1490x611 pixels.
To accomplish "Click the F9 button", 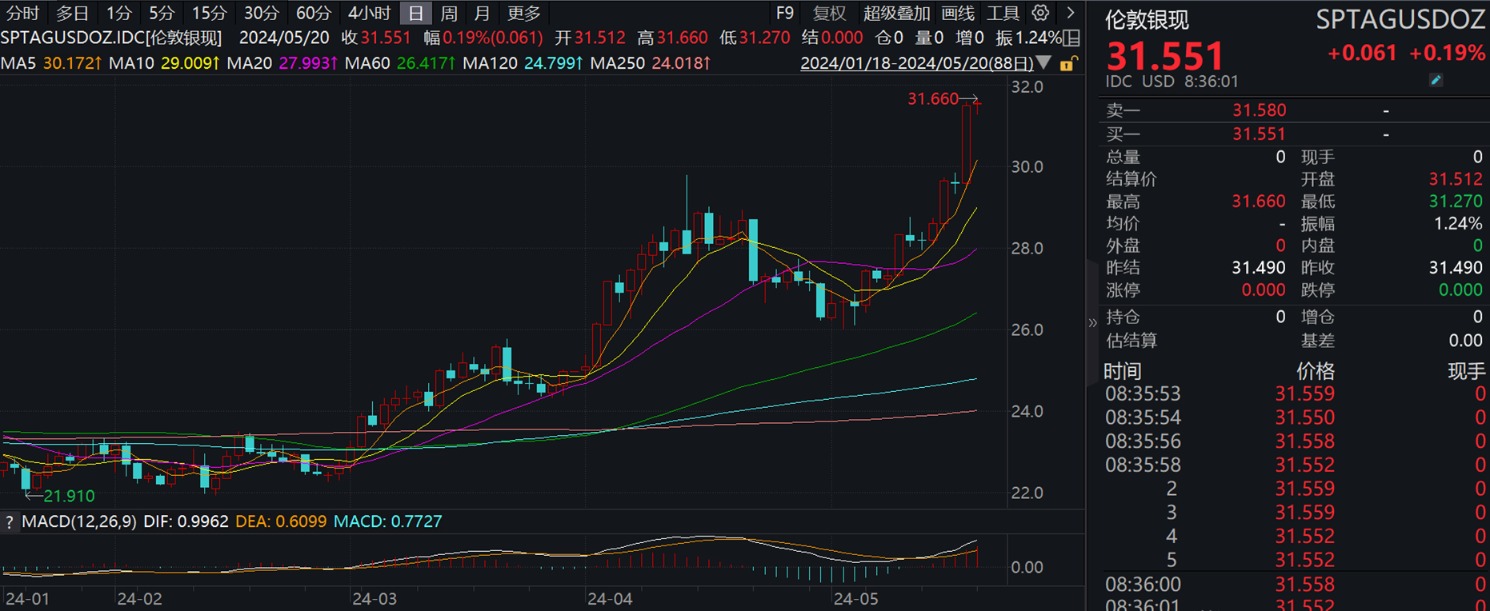I will pyautogui.click(x=784, y=13).
